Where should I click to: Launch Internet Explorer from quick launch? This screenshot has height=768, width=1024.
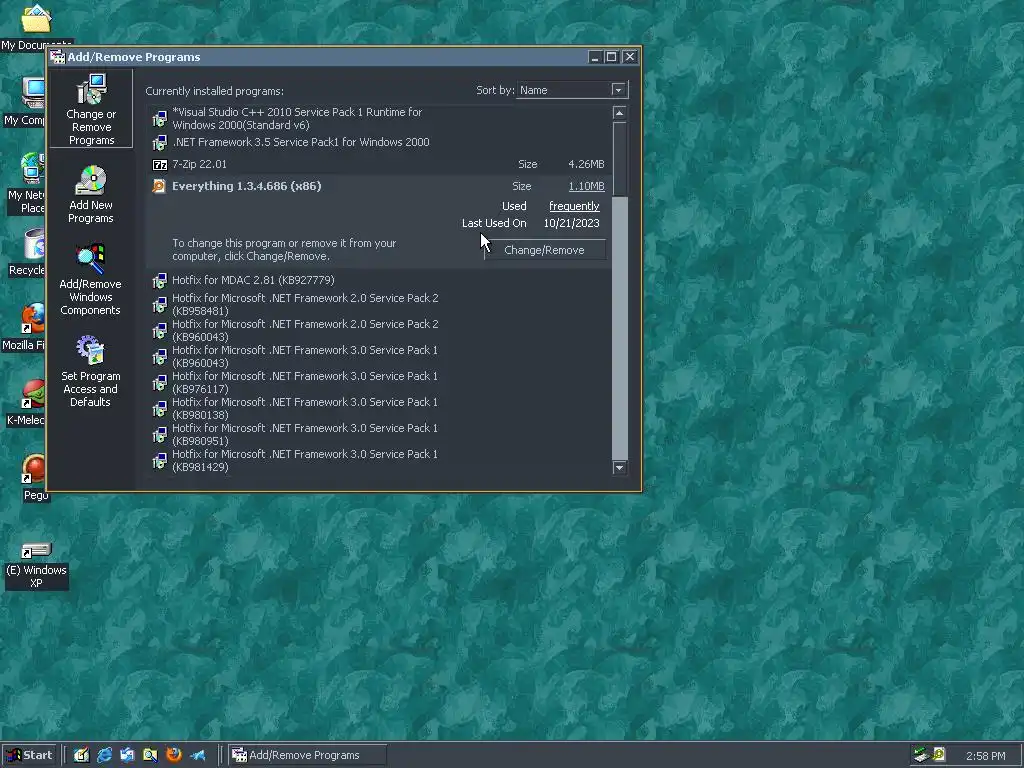click(104, 755)
